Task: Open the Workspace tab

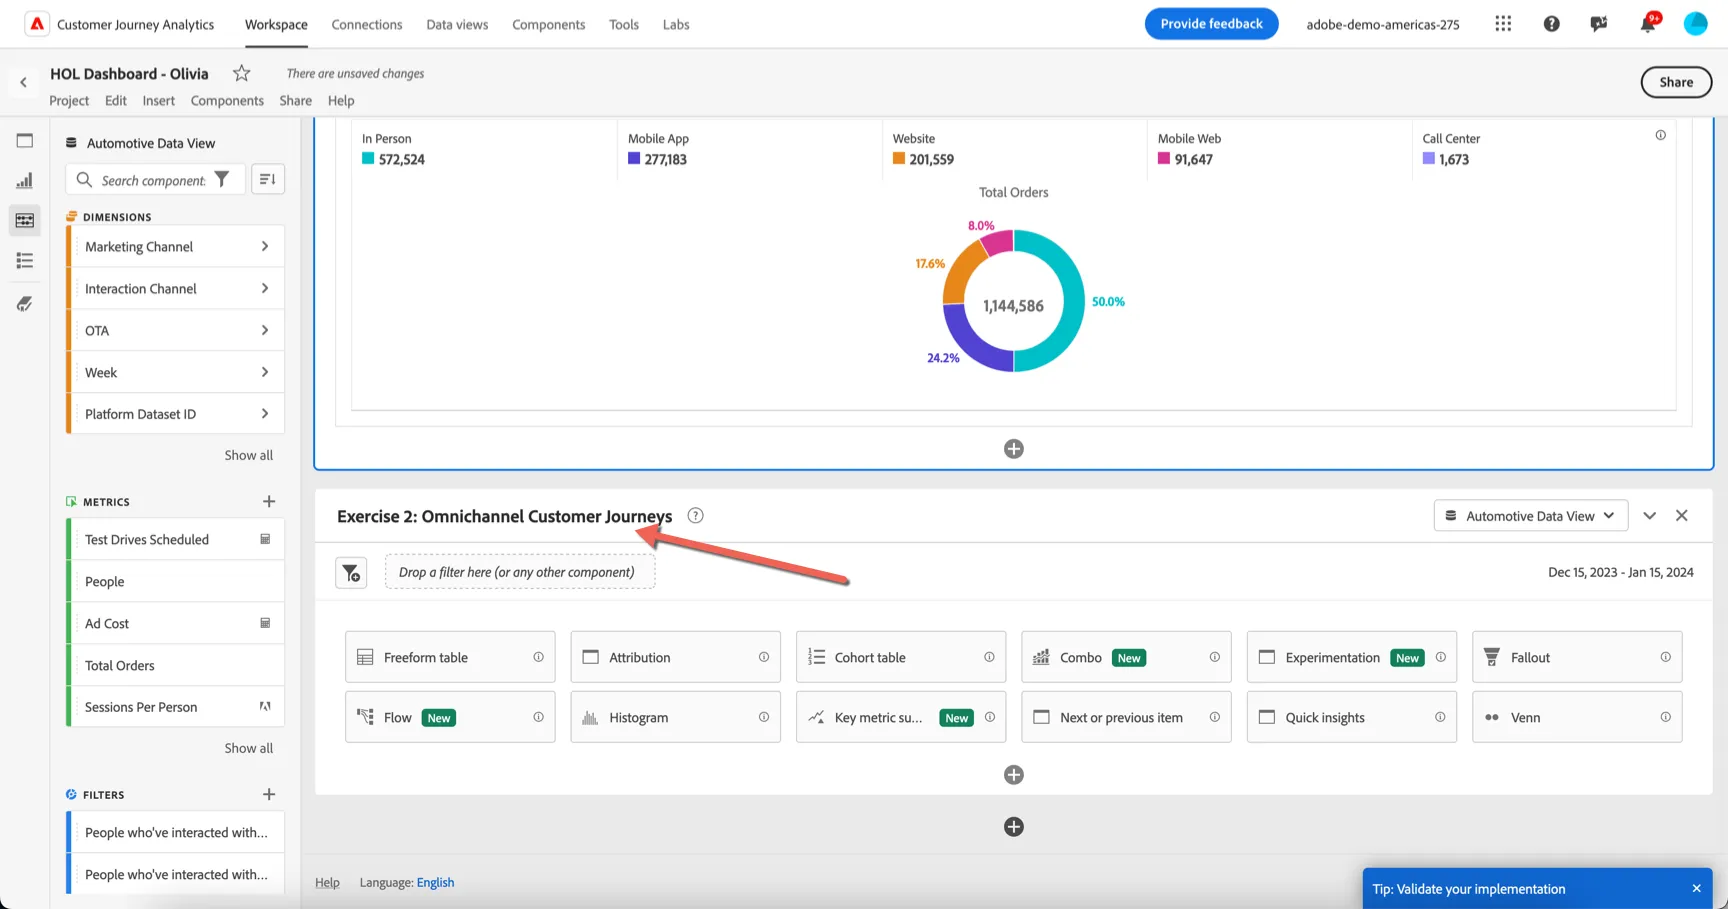Action: (276, 24)
